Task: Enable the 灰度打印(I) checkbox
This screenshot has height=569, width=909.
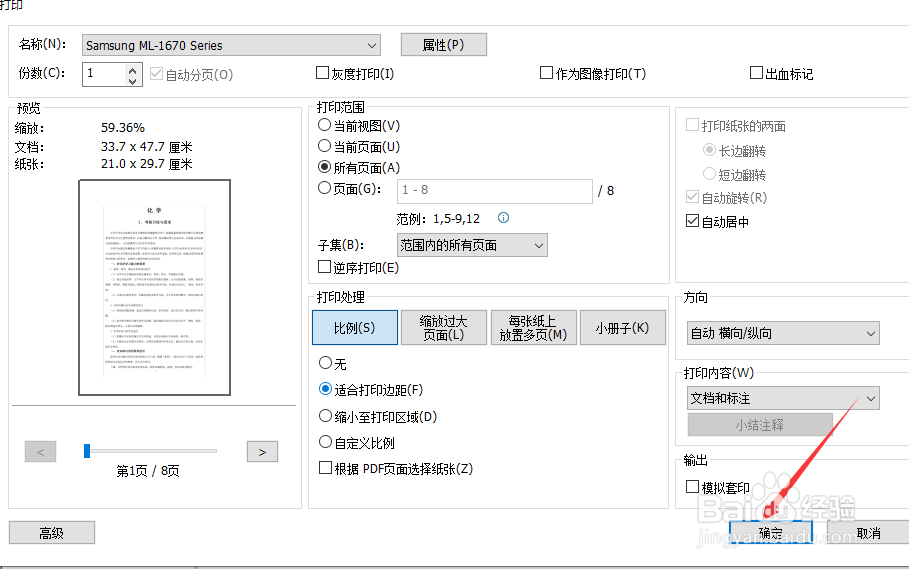Action: (322, 73)
